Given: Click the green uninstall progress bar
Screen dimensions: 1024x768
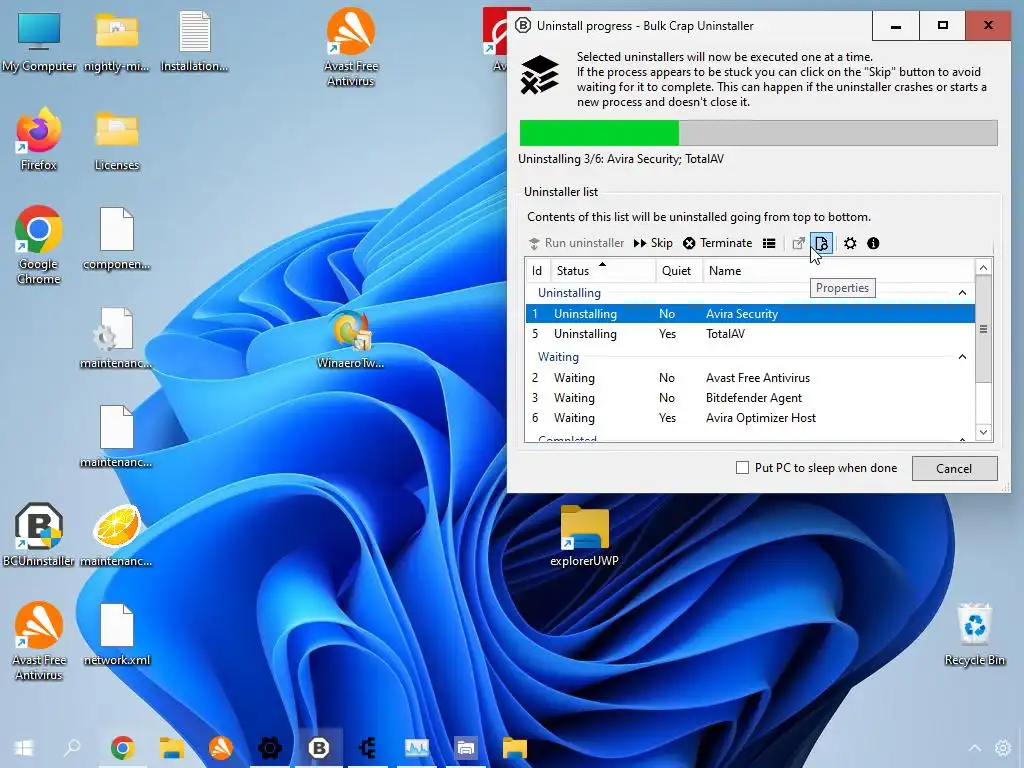Looking at the screenshot, I should click(x=758, y=133).
